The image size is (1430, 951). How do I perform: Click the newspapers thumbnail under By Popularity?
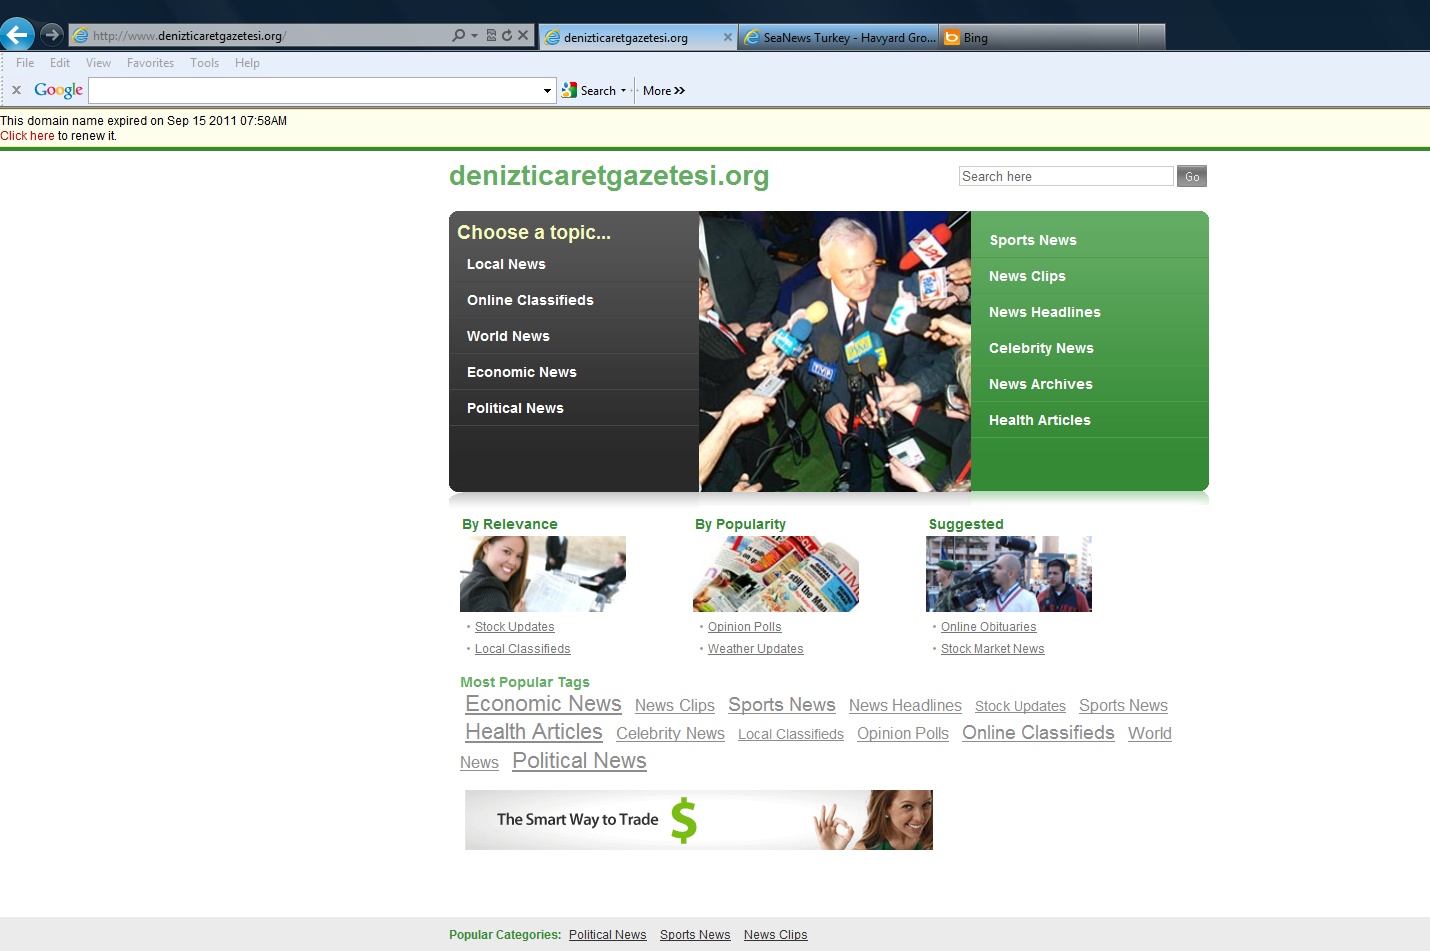click(776, 574)
